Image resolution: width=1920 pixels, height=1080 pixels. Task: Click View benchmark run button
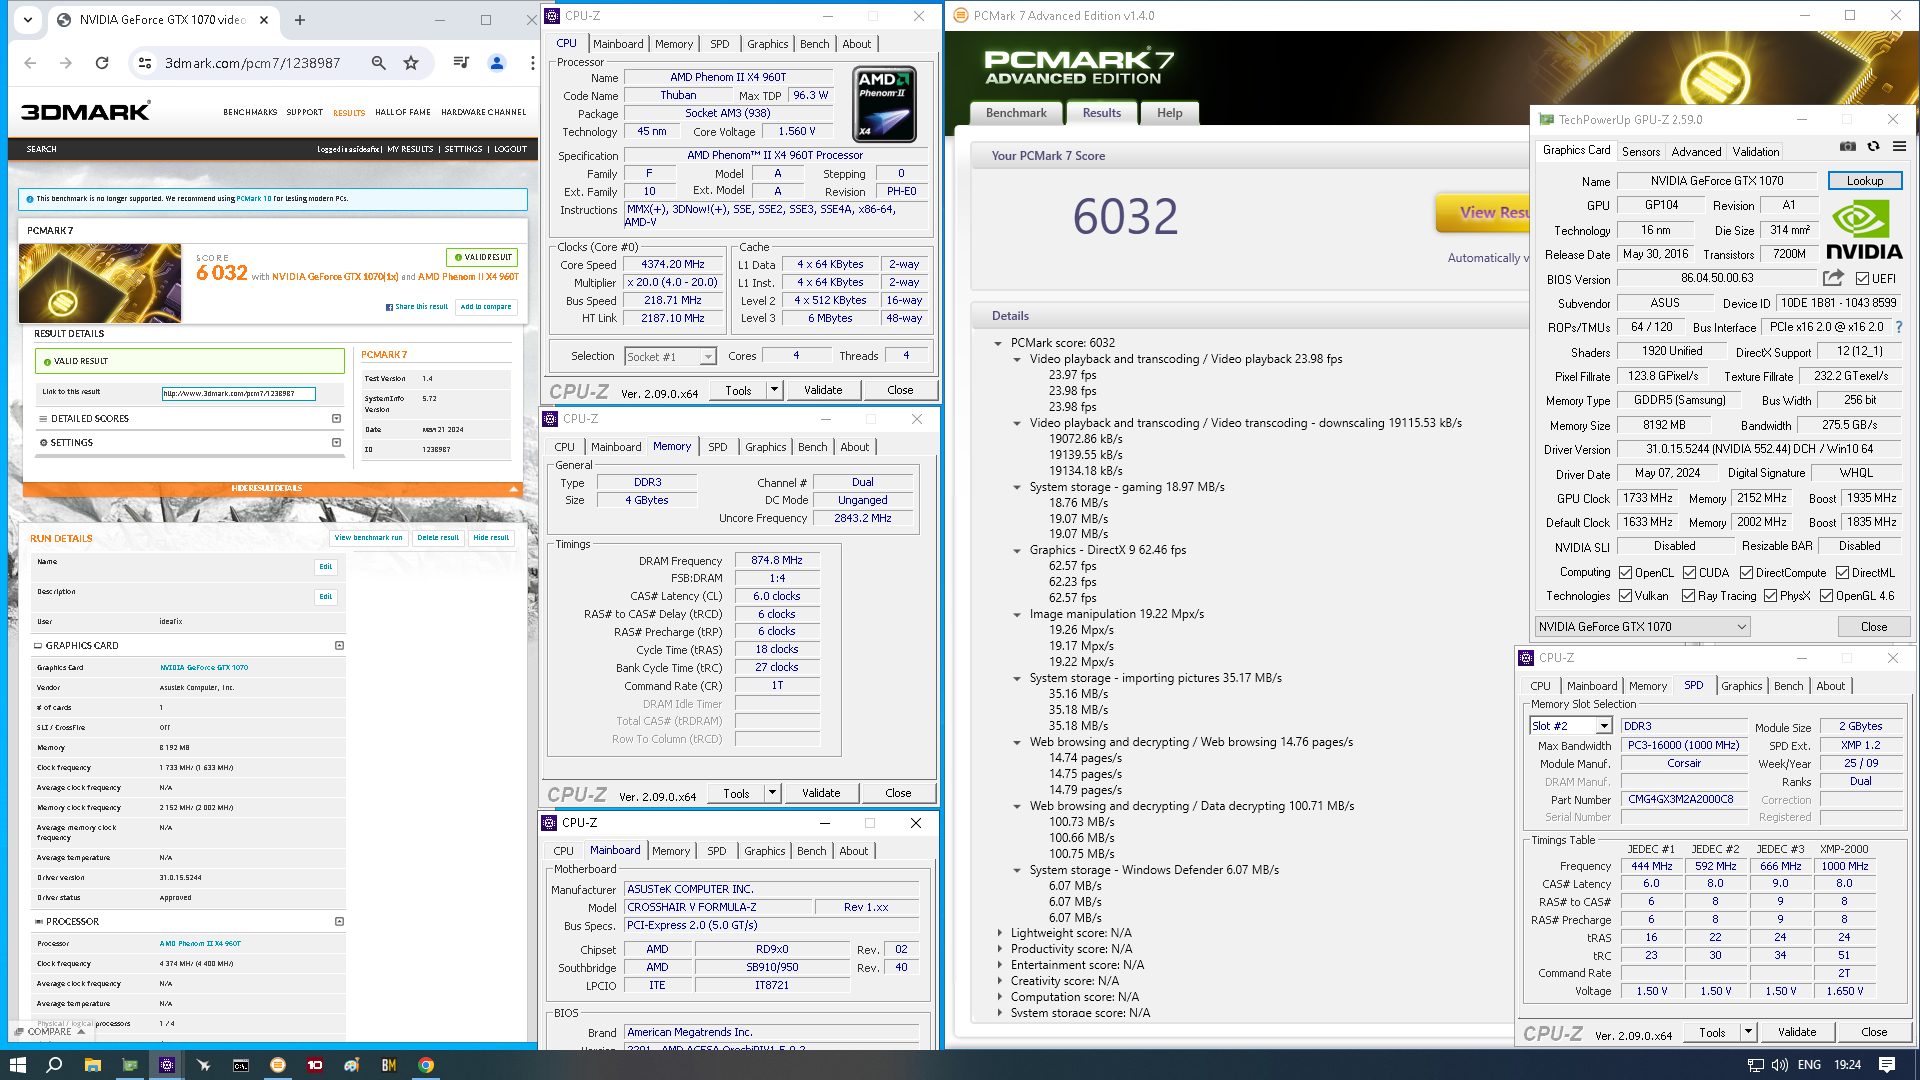[369, 538]
